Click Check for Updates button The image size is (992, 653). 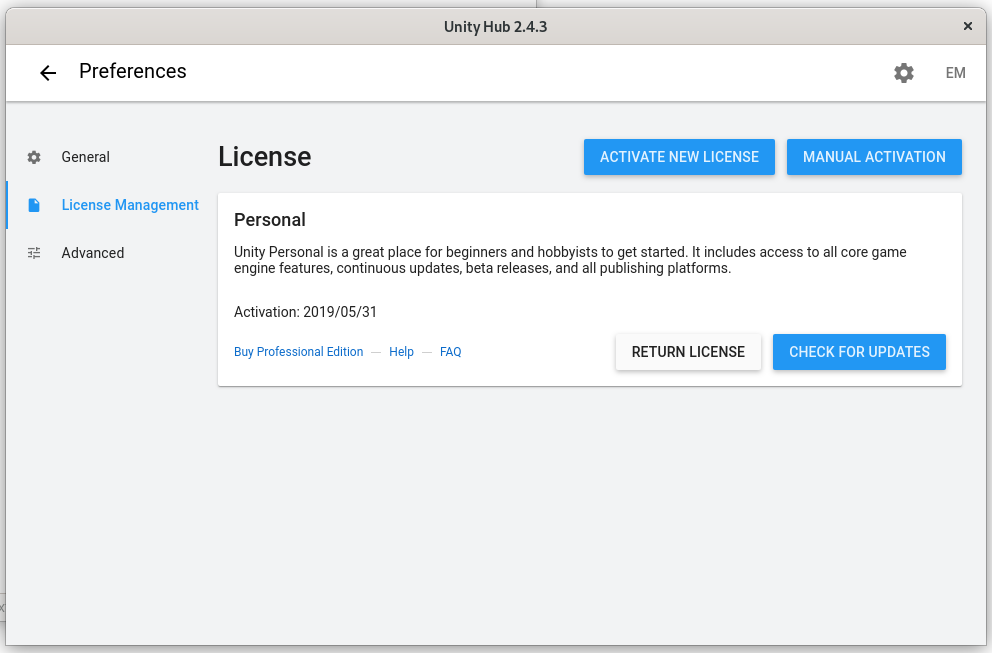[859, 352]
